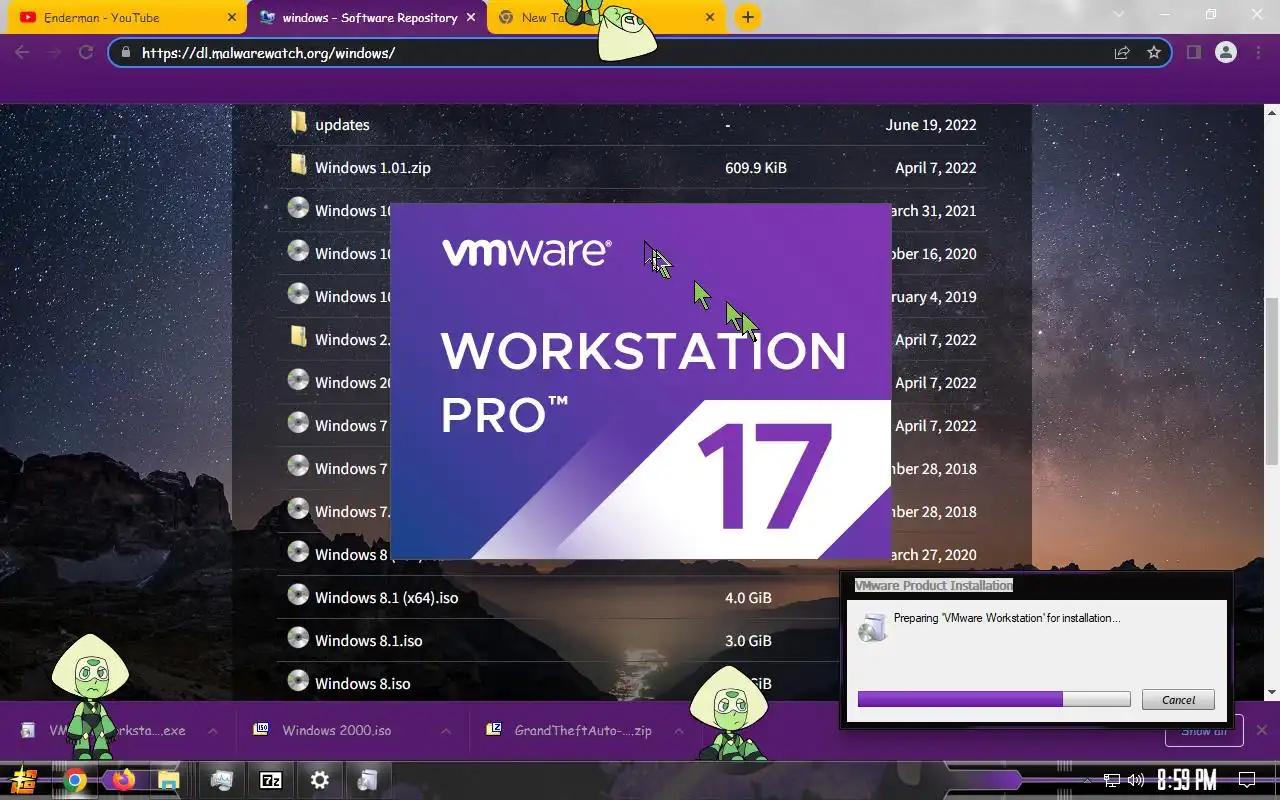1280x800 pixels.
Task: Click the VMware Workstation Pro 17 splash screen
Action: click(x=640, y=380)
